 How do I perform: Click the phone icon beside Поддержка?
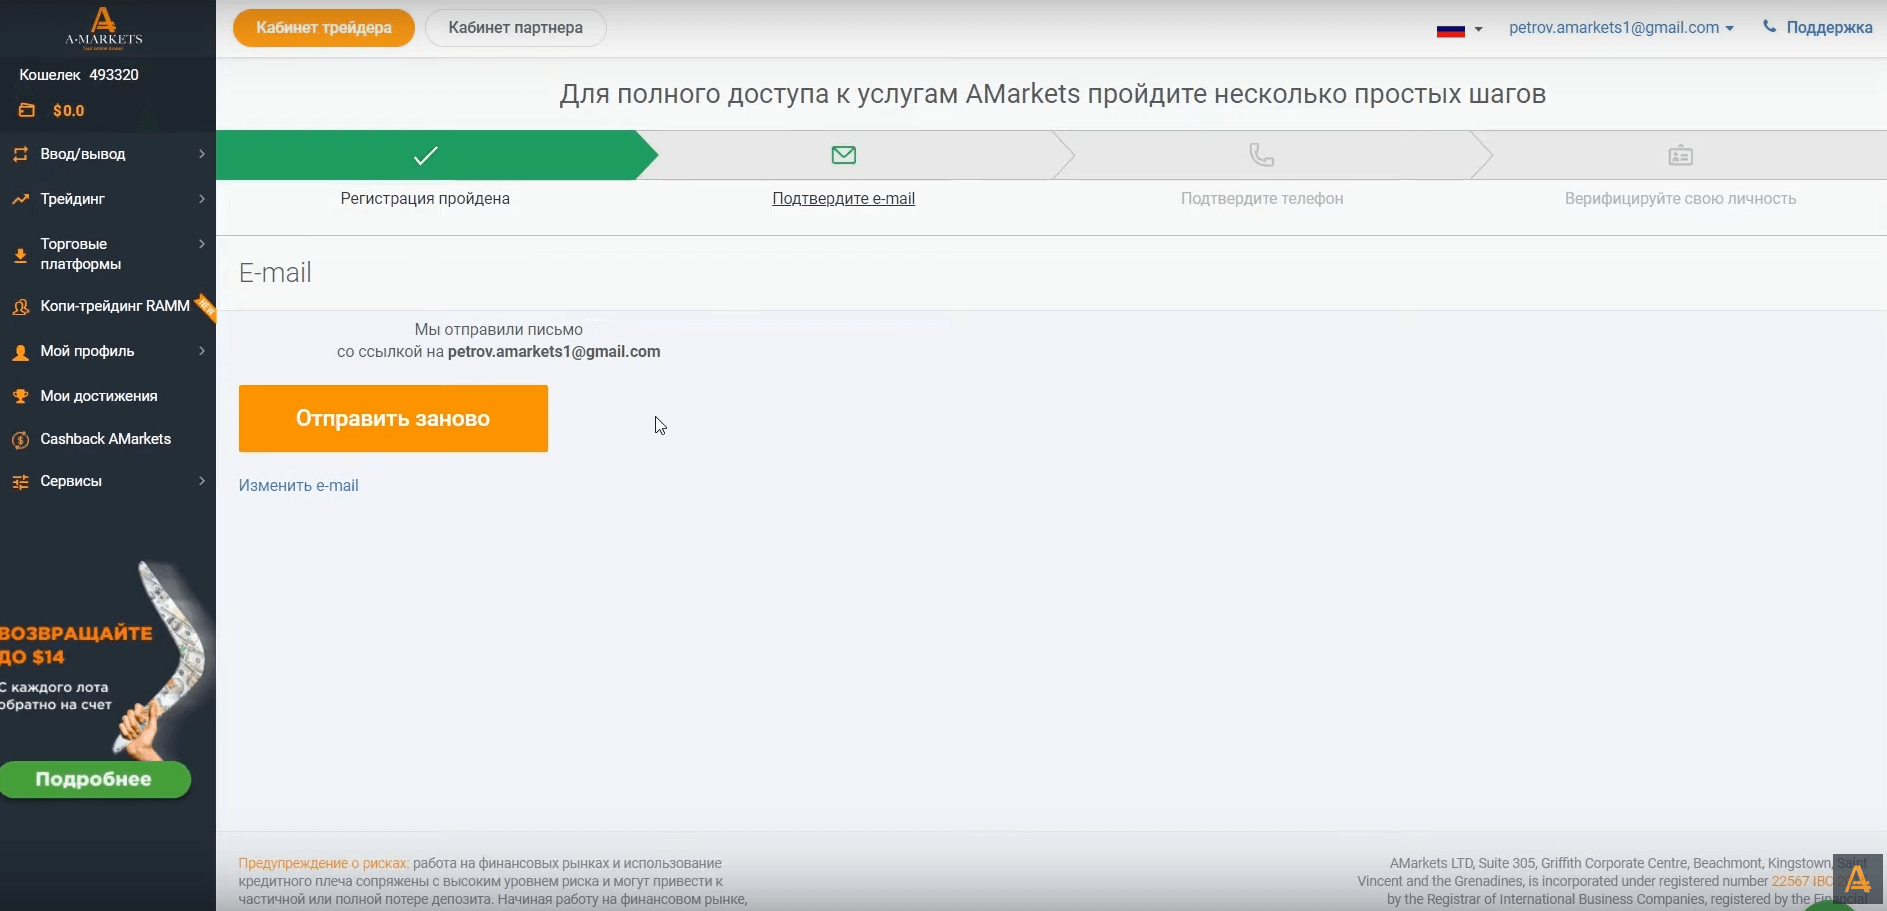1769,27
